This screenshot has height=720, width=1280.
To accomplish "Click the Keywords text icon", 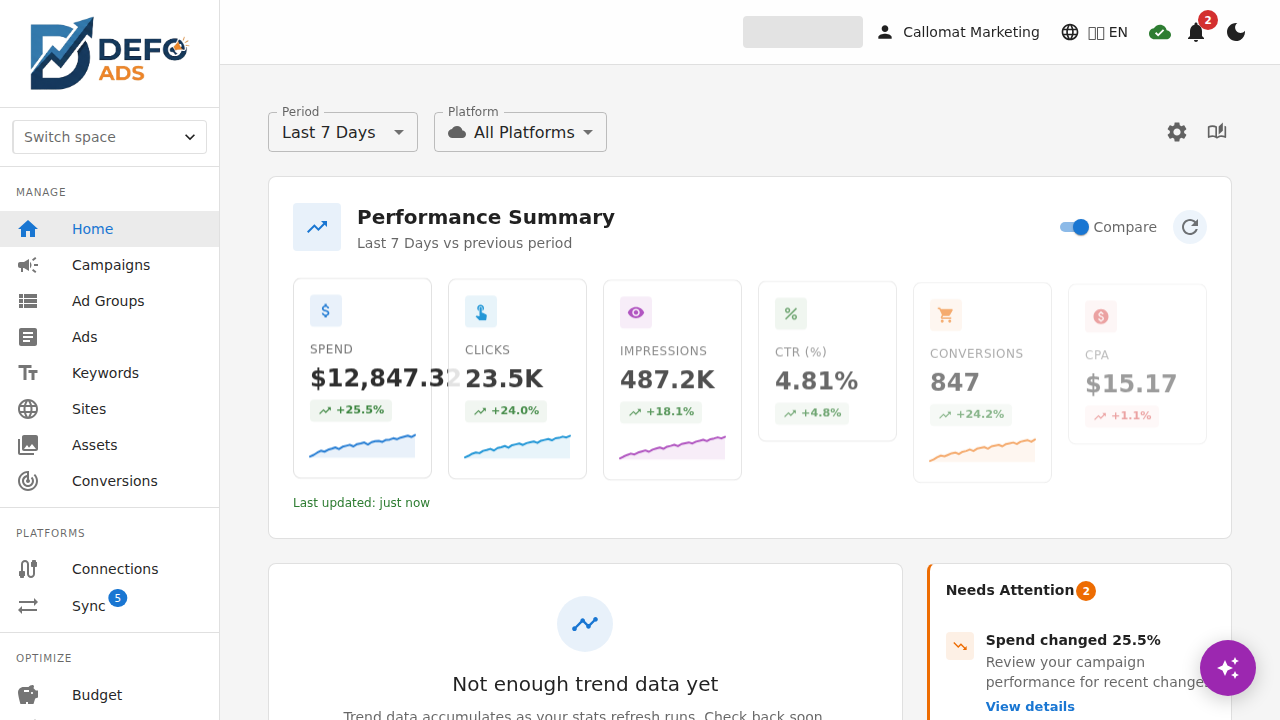I will pyautogui.click(x=28, y=373).
